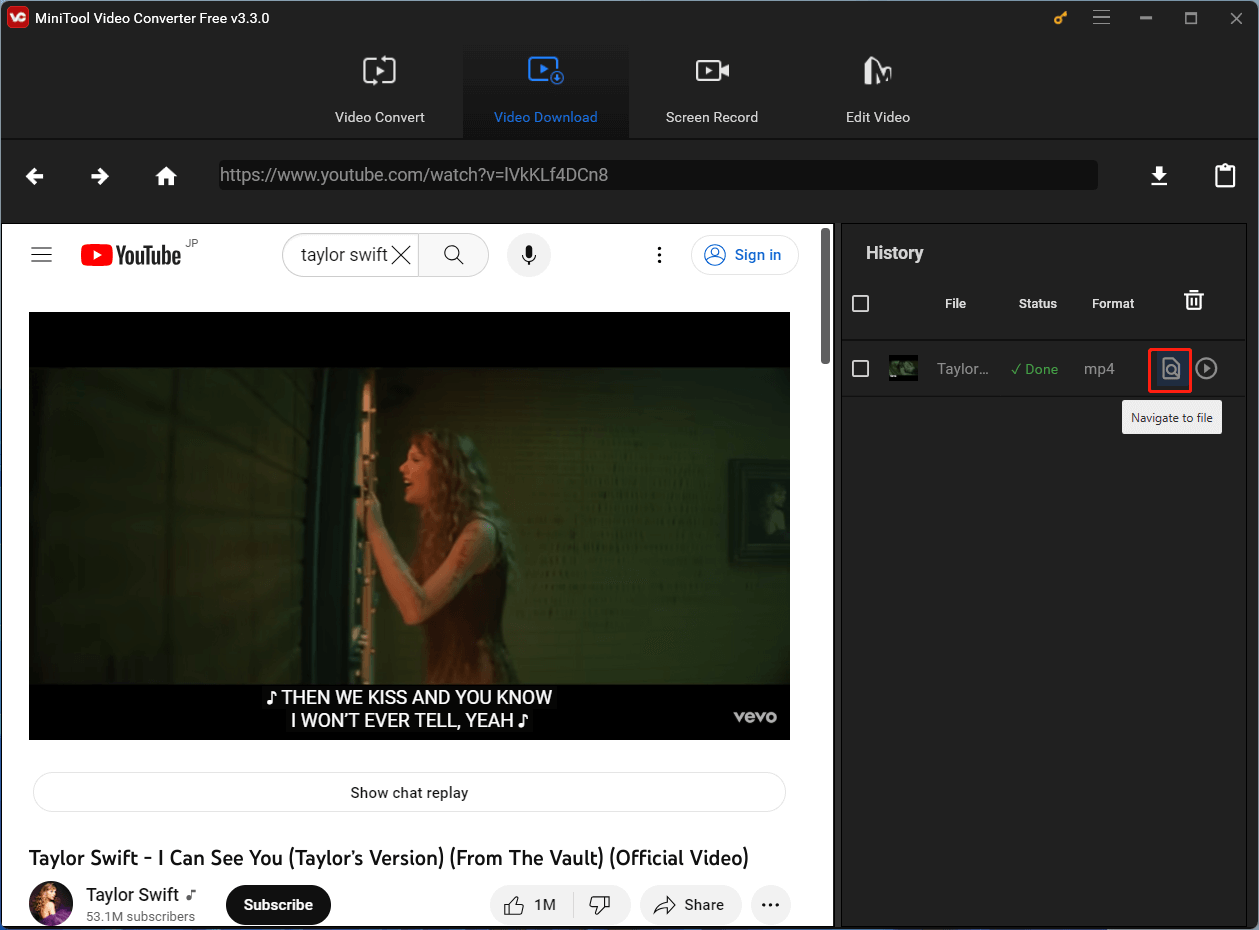Screen dimensions: 1259x930
Task: Start voice search with the microphone
Action: click(x=529, y=255)
